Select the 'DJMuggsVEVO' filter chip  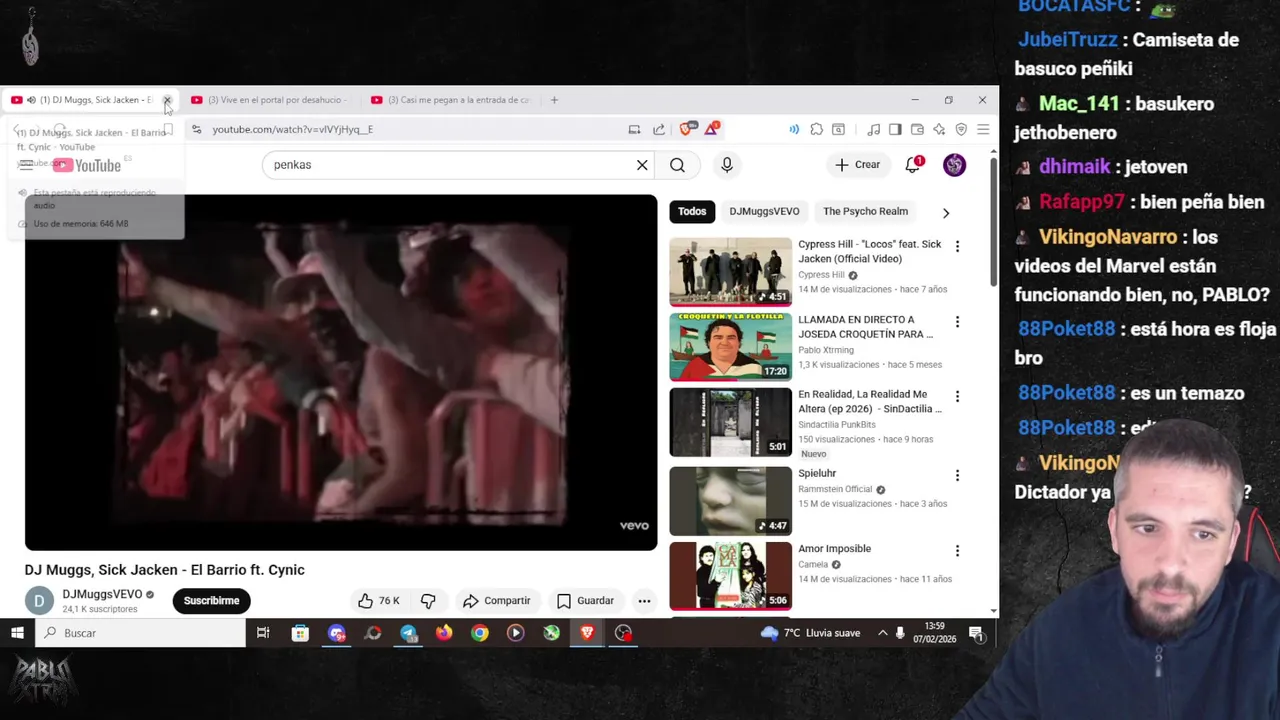764,211
